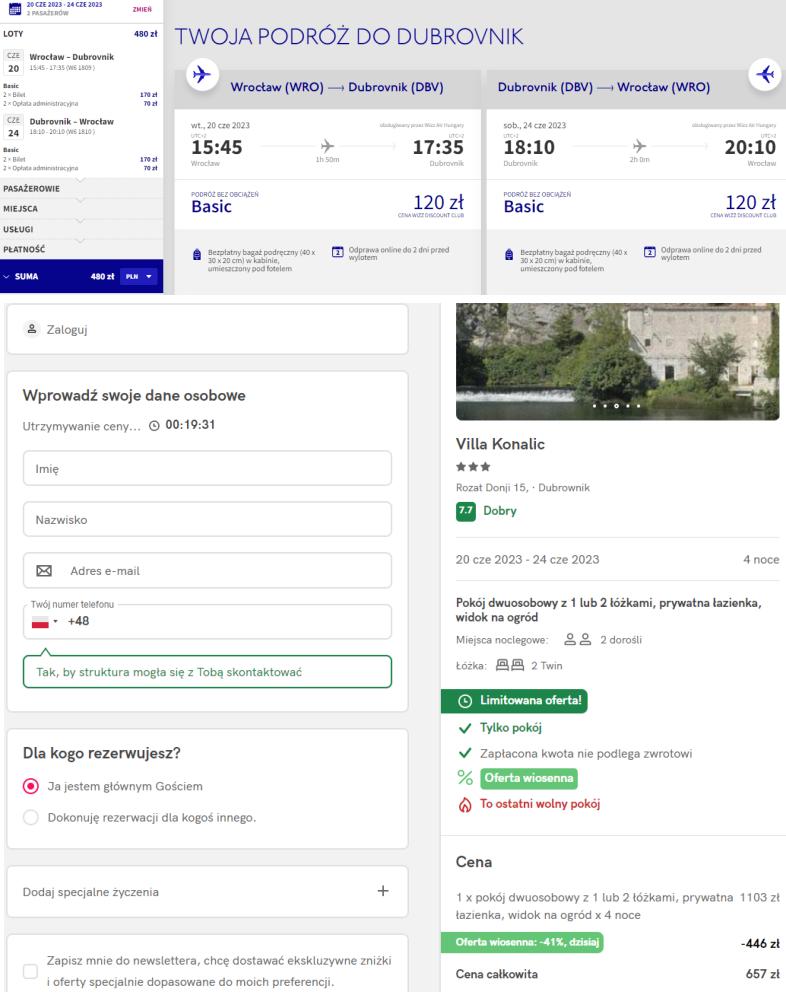Open the Poland flag country code selector

pyautogui.click(x=44, y=621)
